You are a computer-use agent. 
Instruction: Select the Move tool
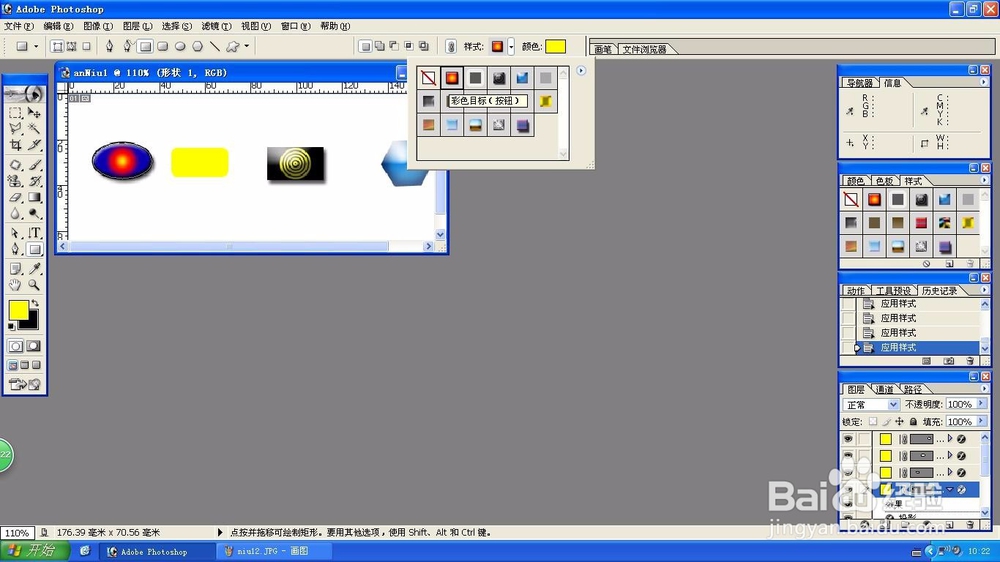coord(34,113)
